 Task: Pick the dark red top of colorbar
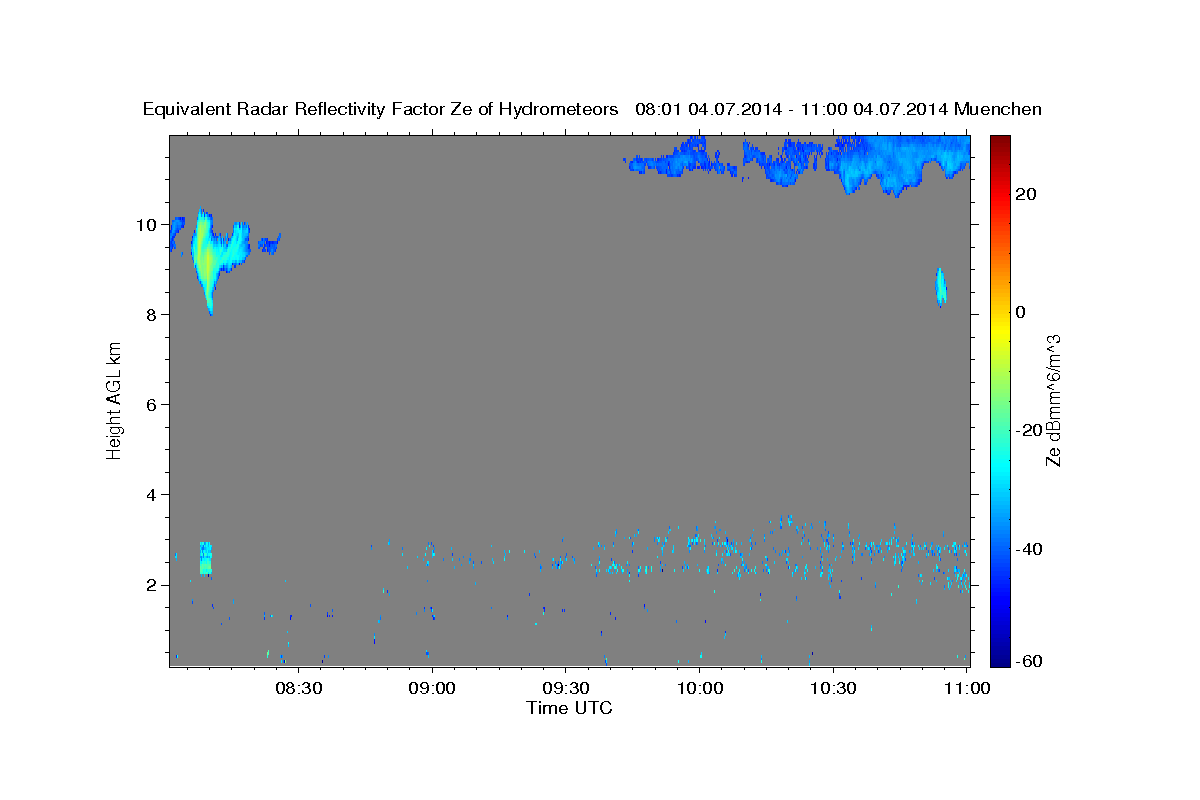coord(1000,142)
